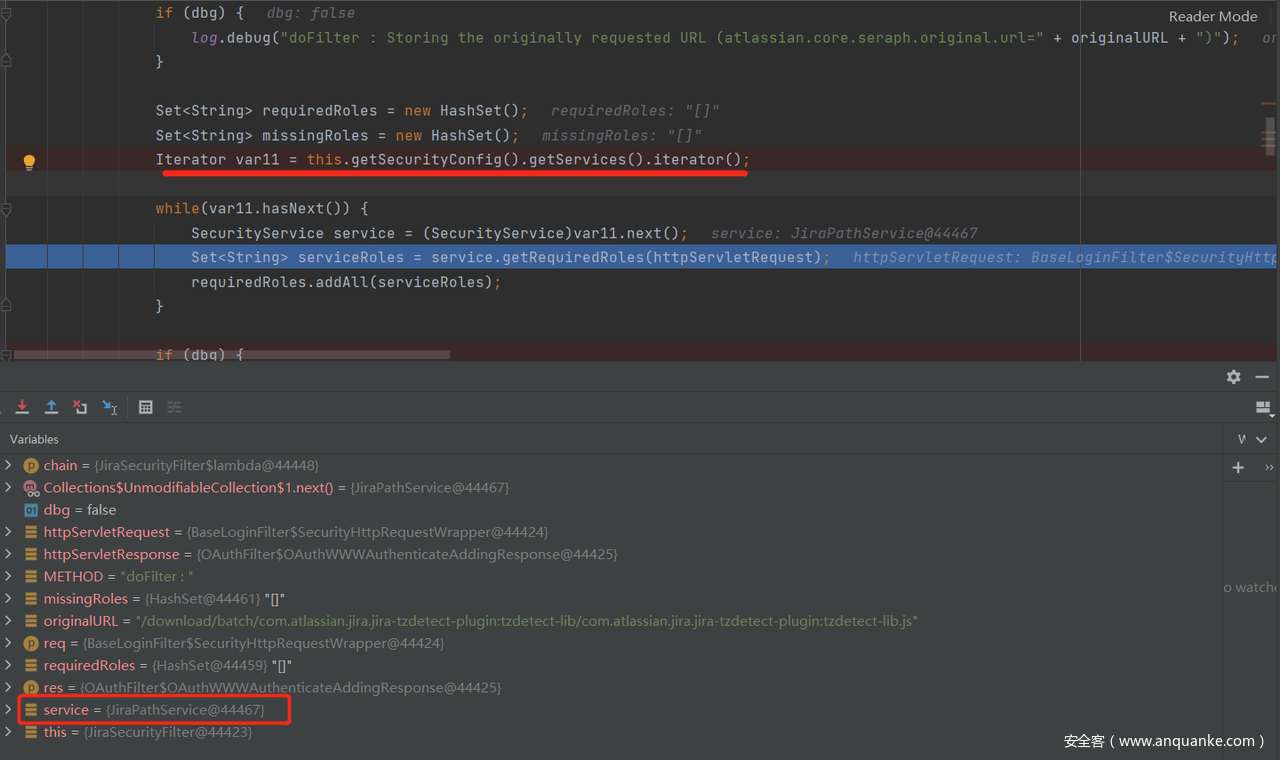Click the parameter icon beside res variable

[31, 687]
